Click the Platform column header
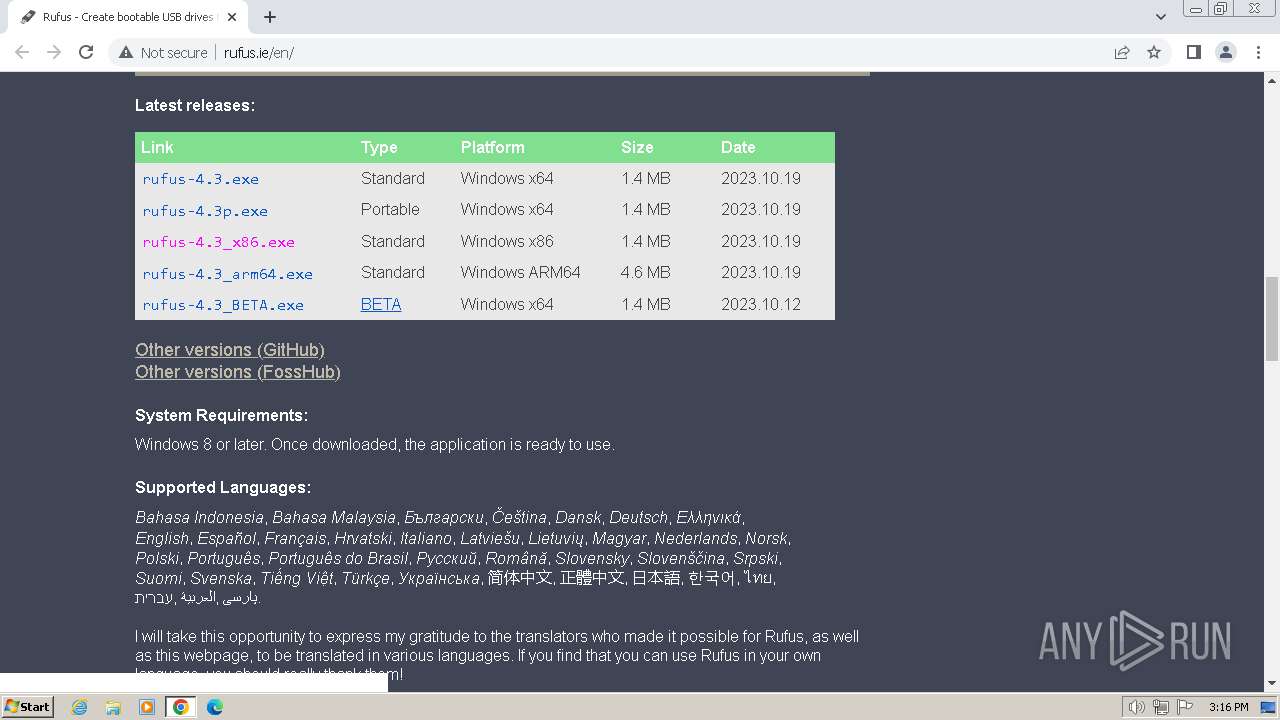The height and width of the screenshot is (720, 1280). tap(492, 147)
